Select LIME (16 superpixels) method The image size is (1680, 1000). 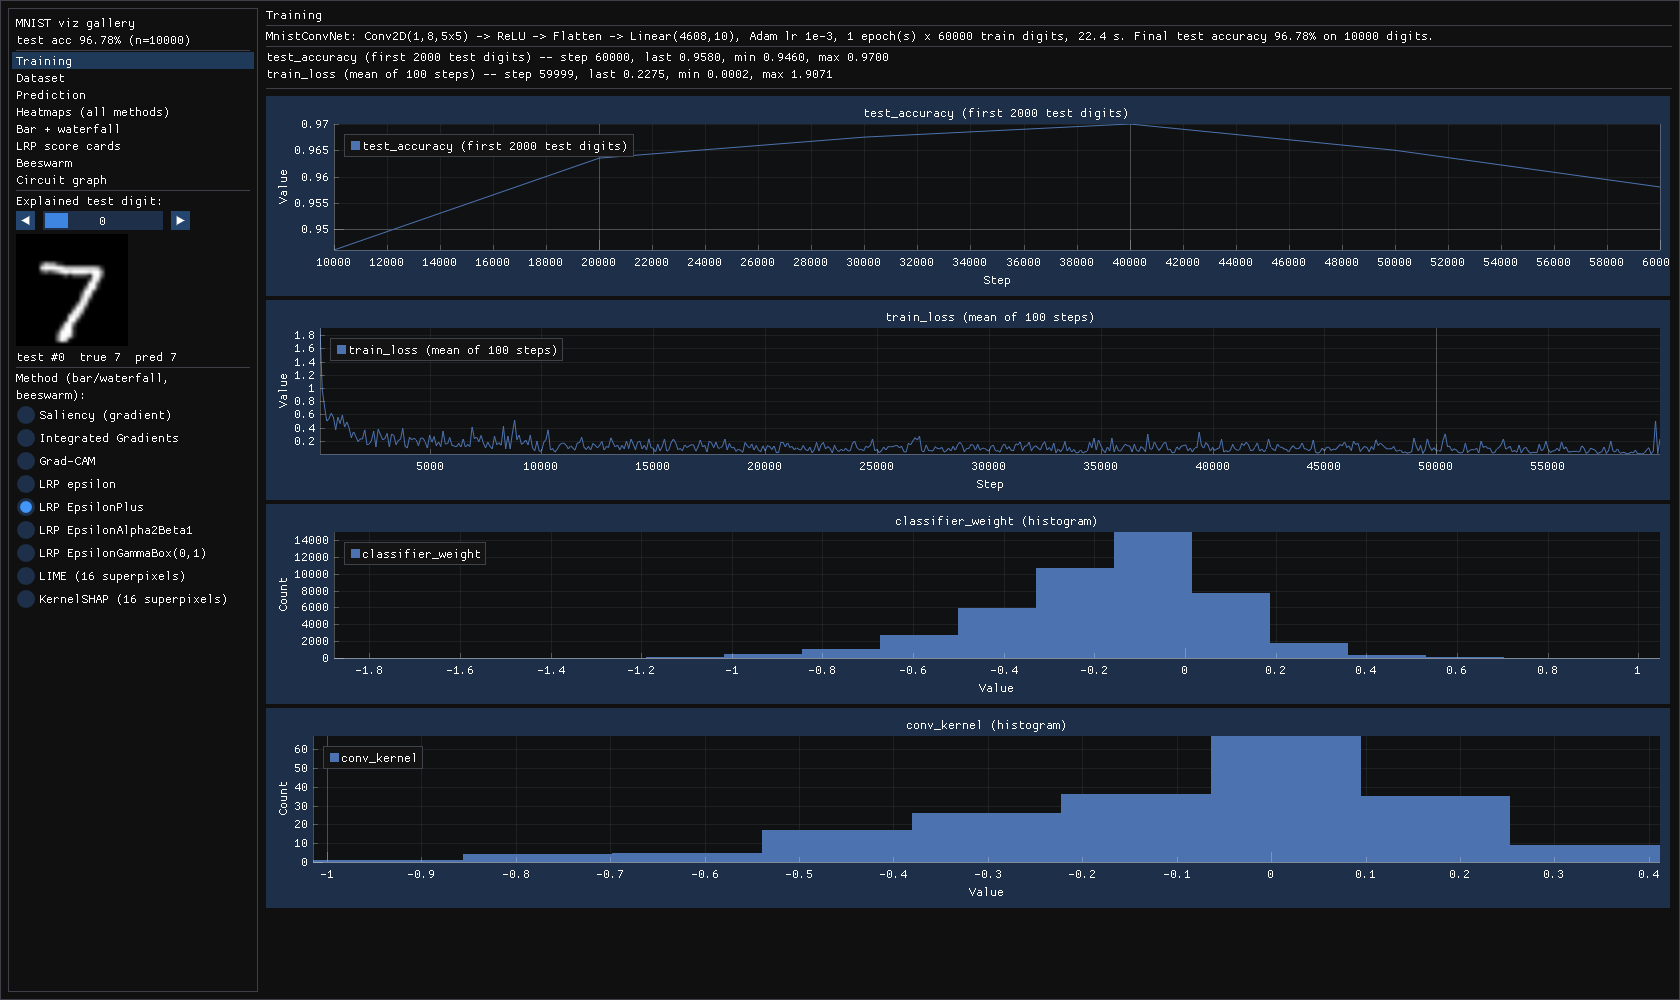tap(102, 576)
